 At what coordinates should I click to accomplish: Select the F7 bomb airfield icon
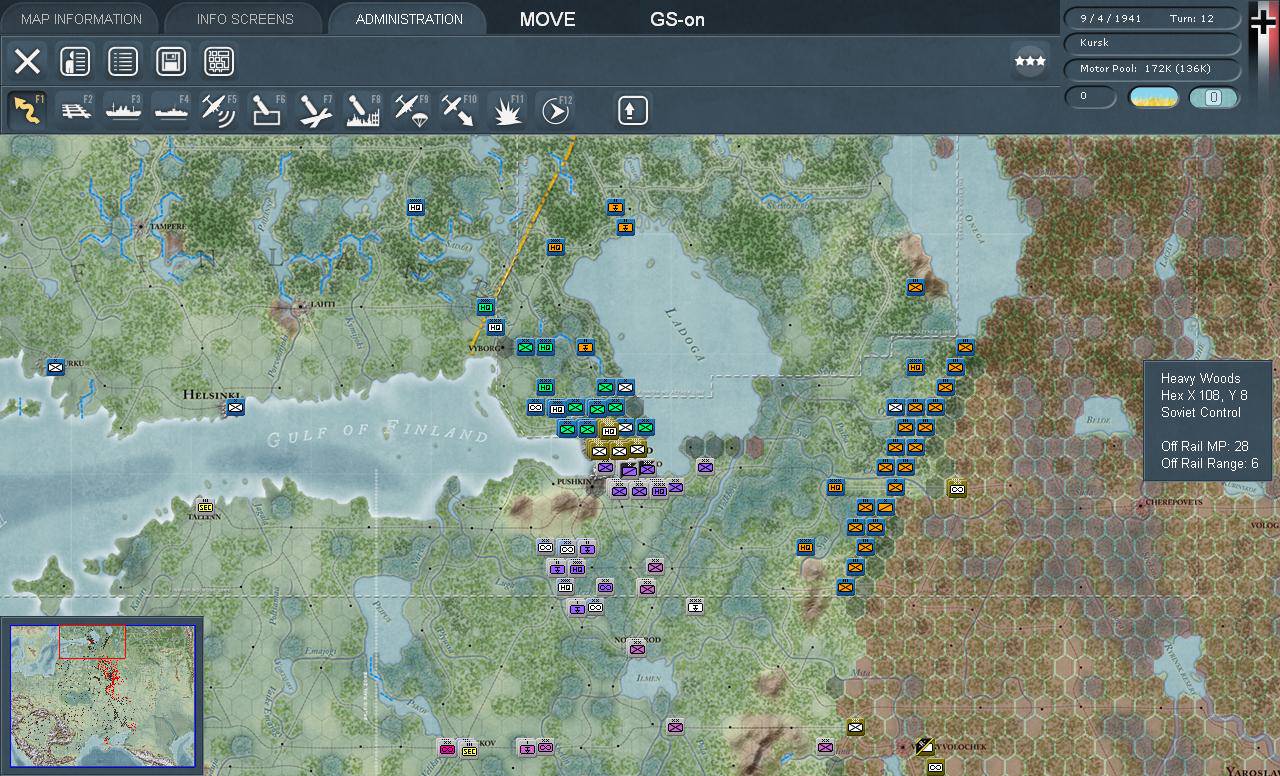tap(315, 110)
